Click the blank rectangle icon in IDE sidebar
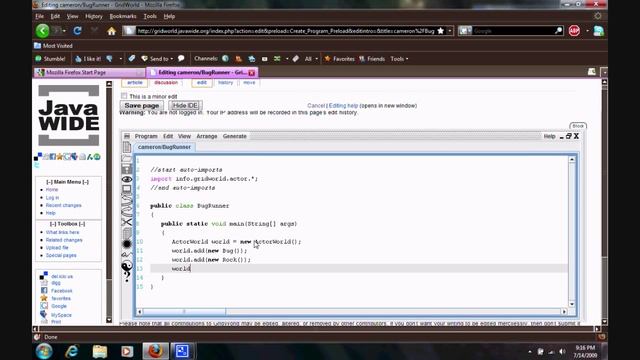This screenshot has width=640, height=360. pos(127,189)
